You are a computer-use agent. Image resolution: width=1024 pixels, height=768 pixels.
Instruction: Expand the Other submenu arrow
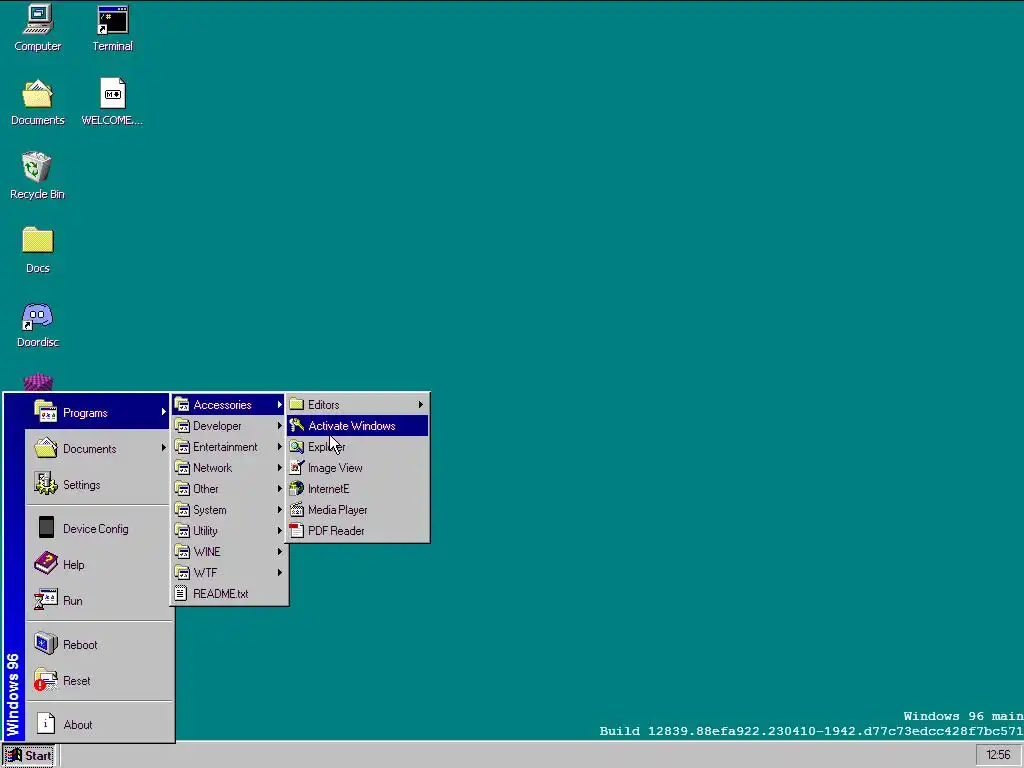point(280,488)
